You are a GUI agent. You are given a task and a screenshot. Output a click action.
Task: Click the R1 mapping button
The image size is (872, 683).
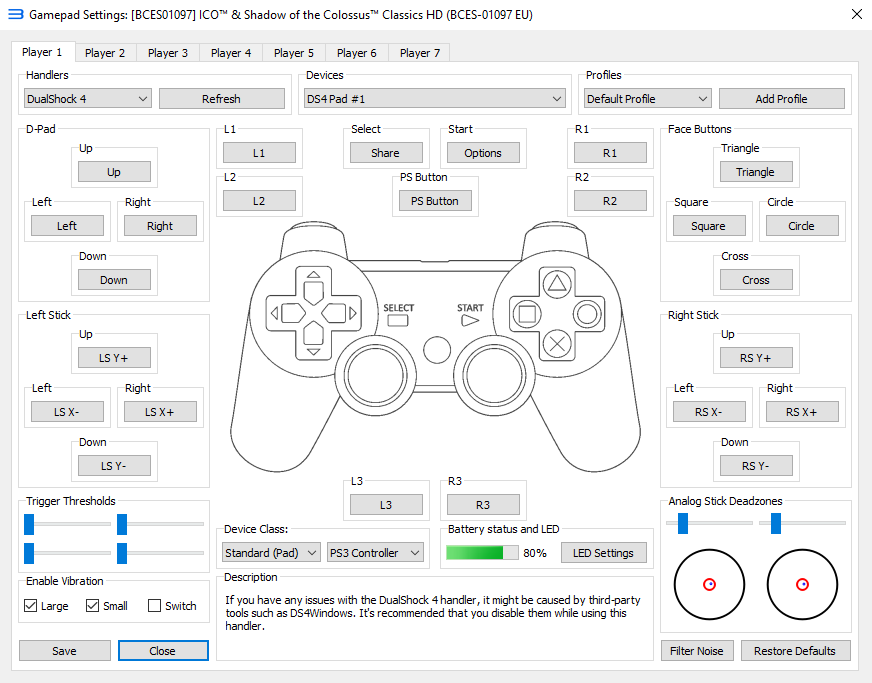(610, 153)
